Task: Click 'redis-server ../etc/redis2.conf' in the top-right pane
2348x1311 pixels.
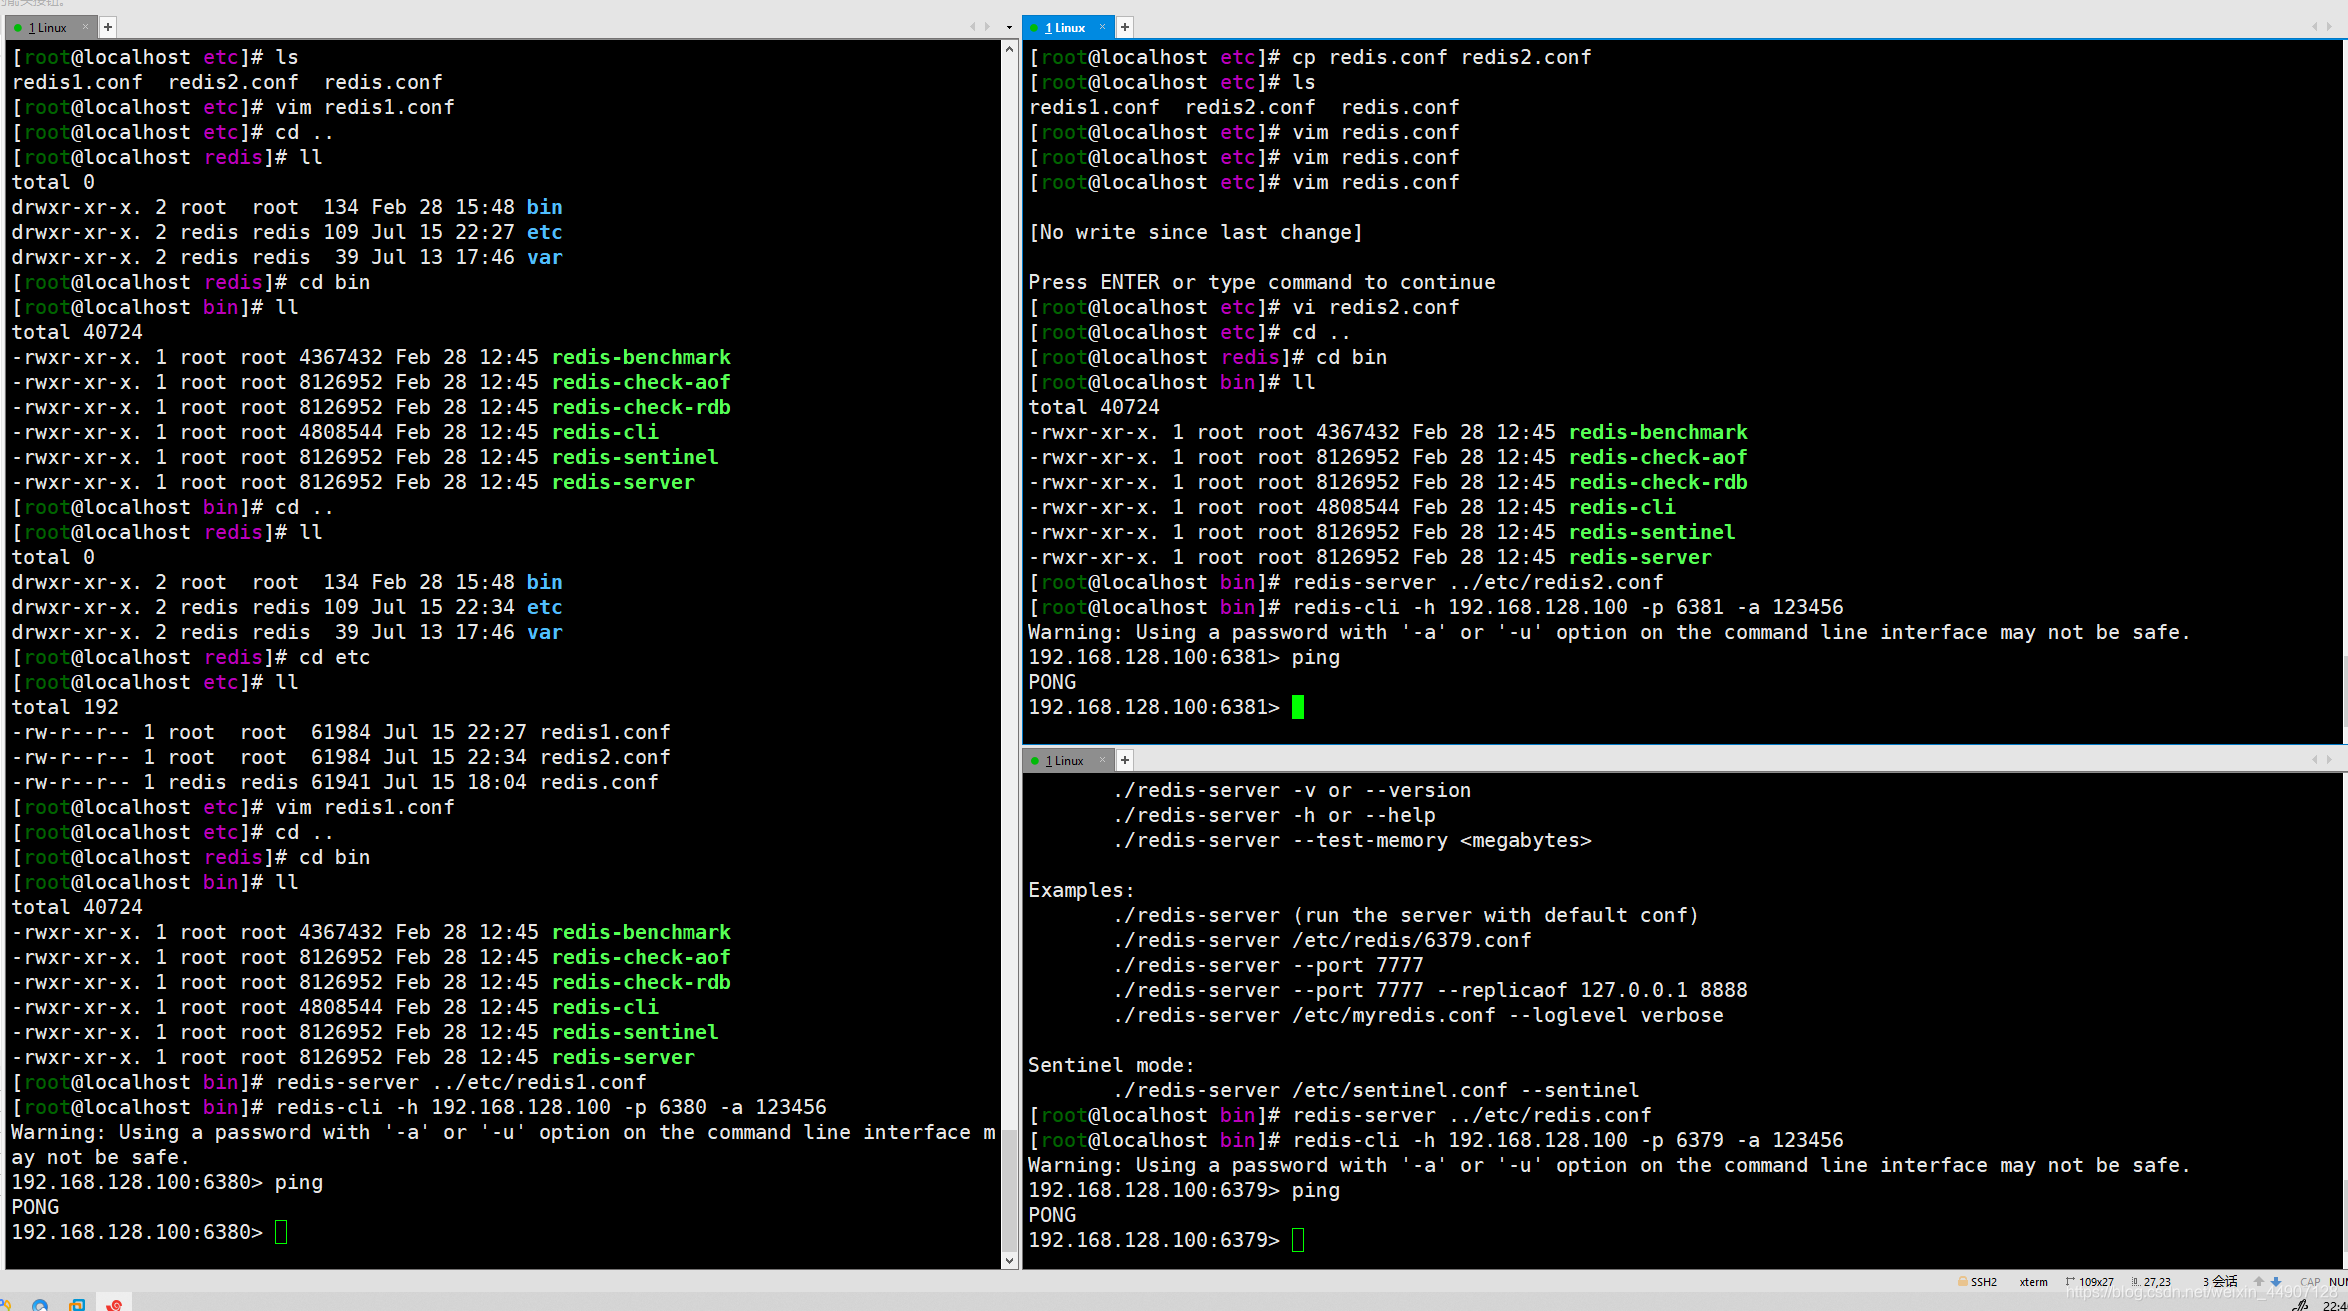Action: [1478, 582]
